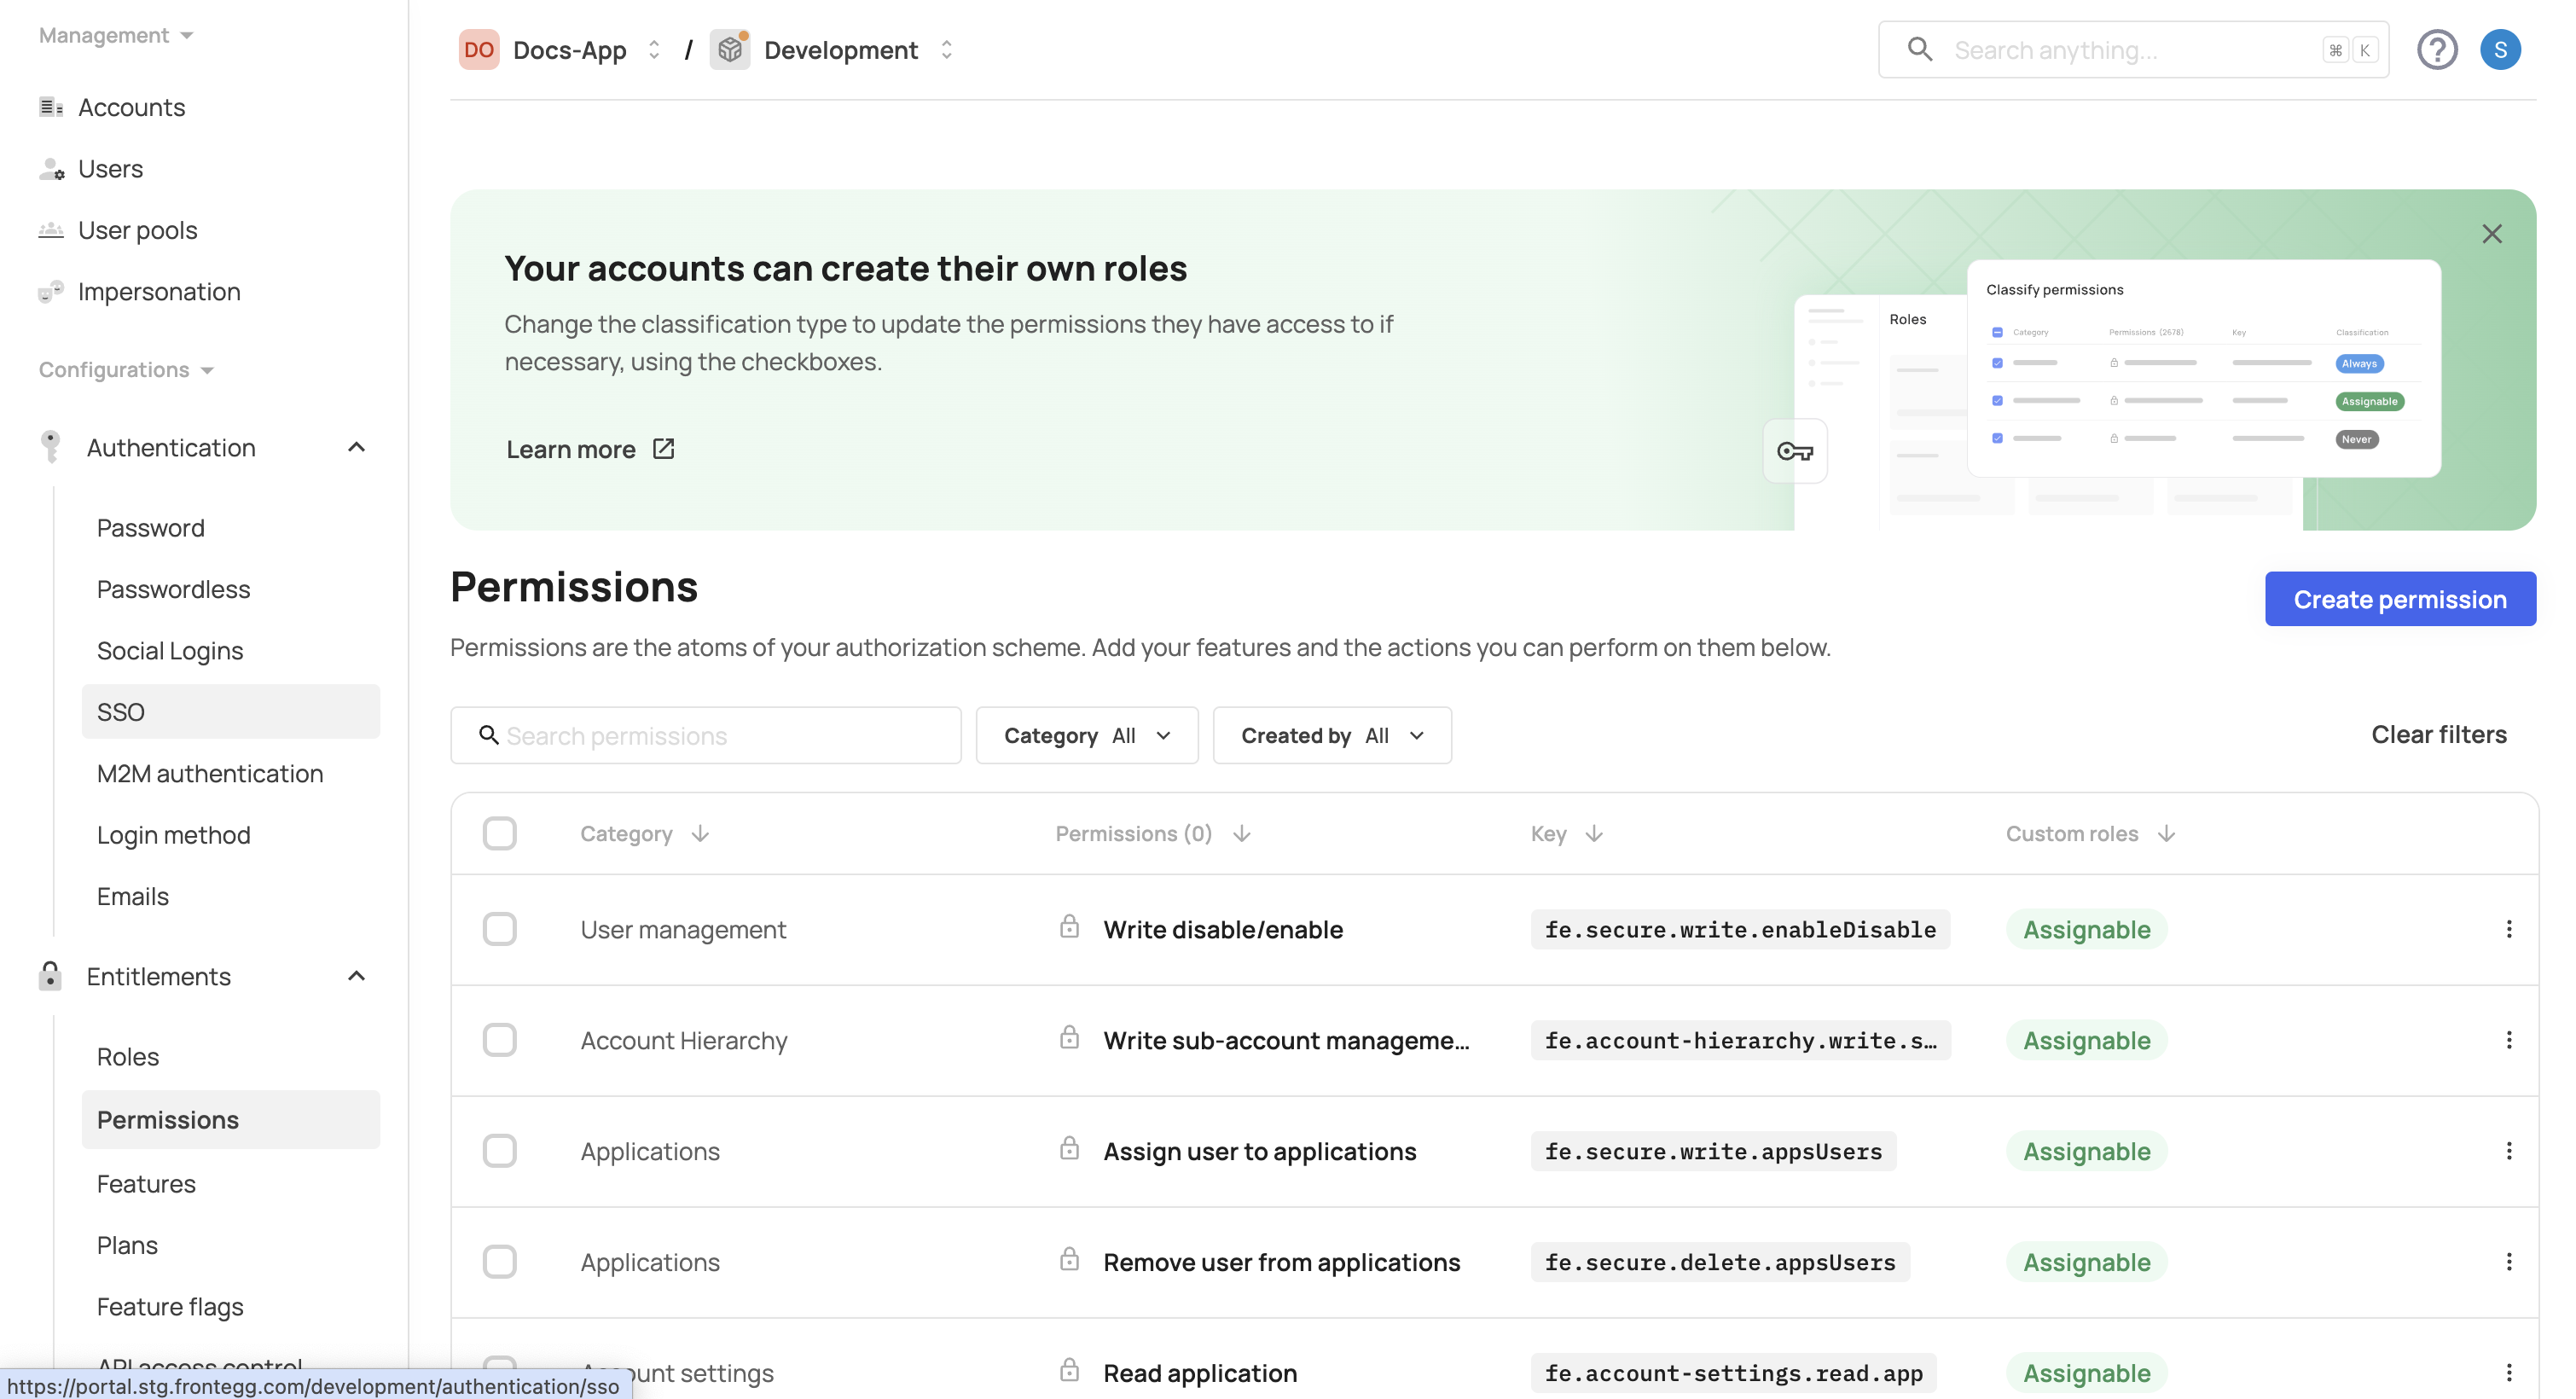This screenshot has width=2576, height=1399.
Task: Open the Social Logins menu item
Action: tap(170, 650)
